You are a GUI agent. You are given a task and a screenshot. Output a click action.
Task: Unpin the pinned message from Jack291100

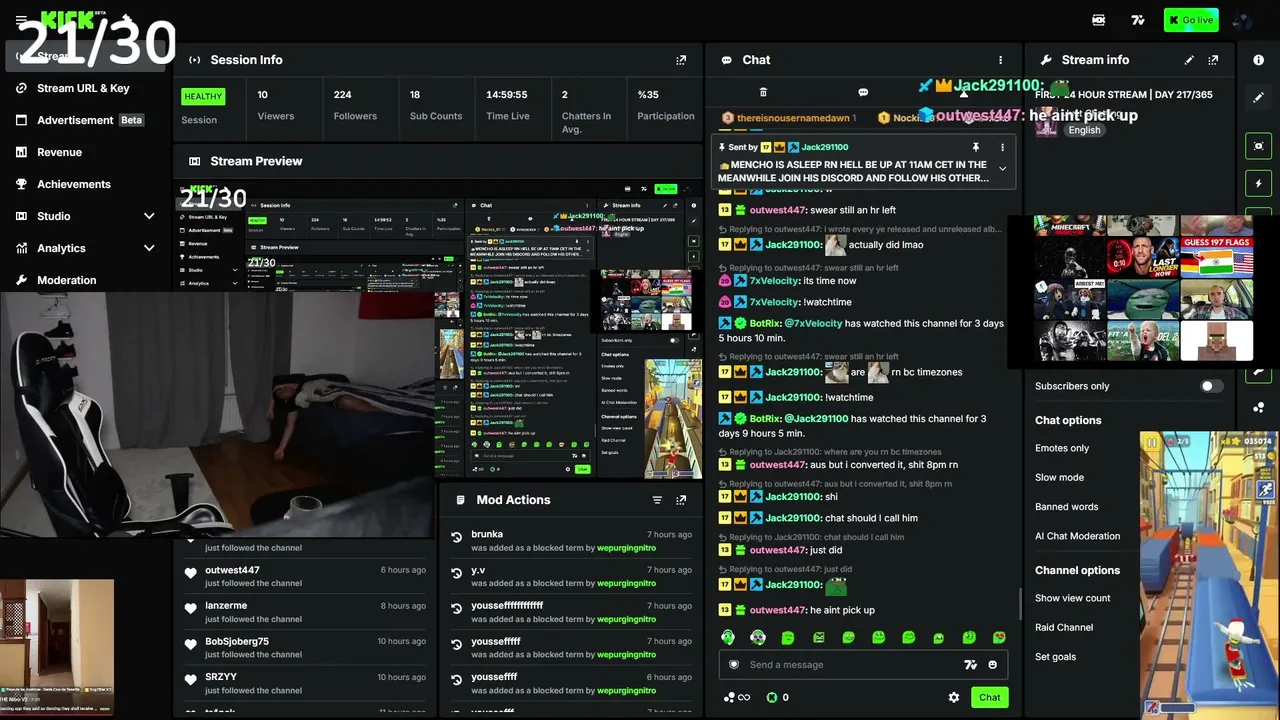pos(976,147)
